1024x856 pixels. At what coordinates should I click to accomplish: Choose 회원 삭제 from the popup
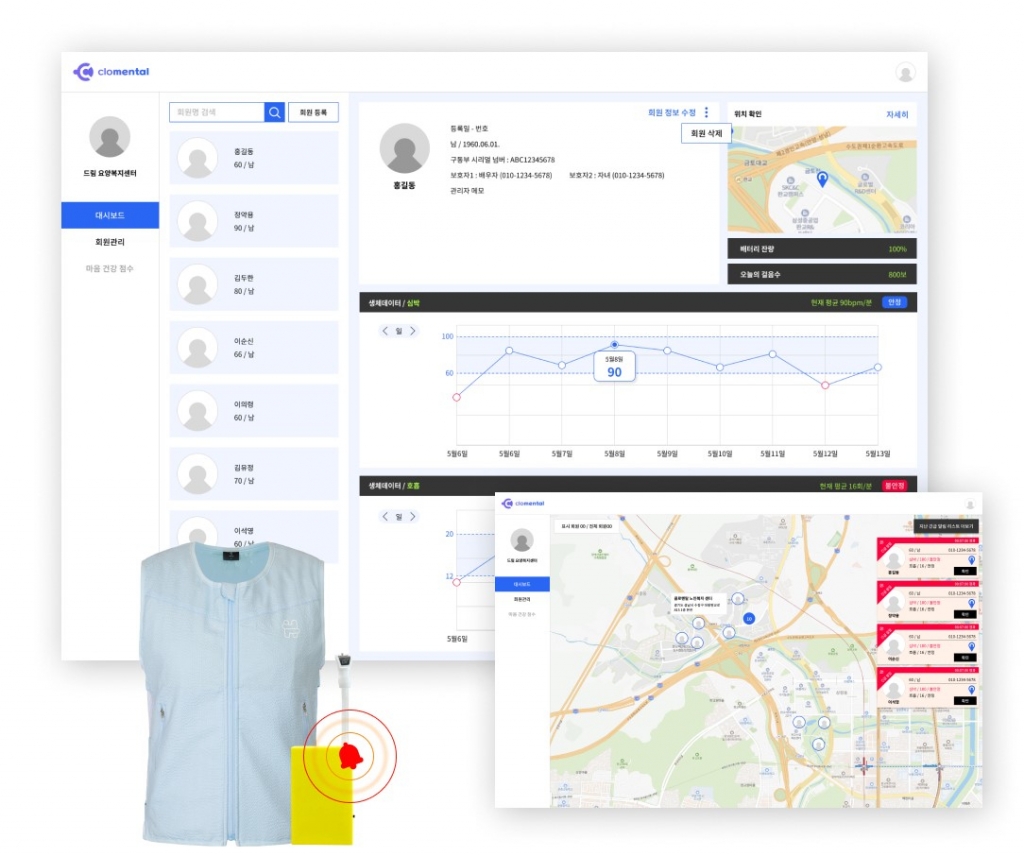click(706, 133)
